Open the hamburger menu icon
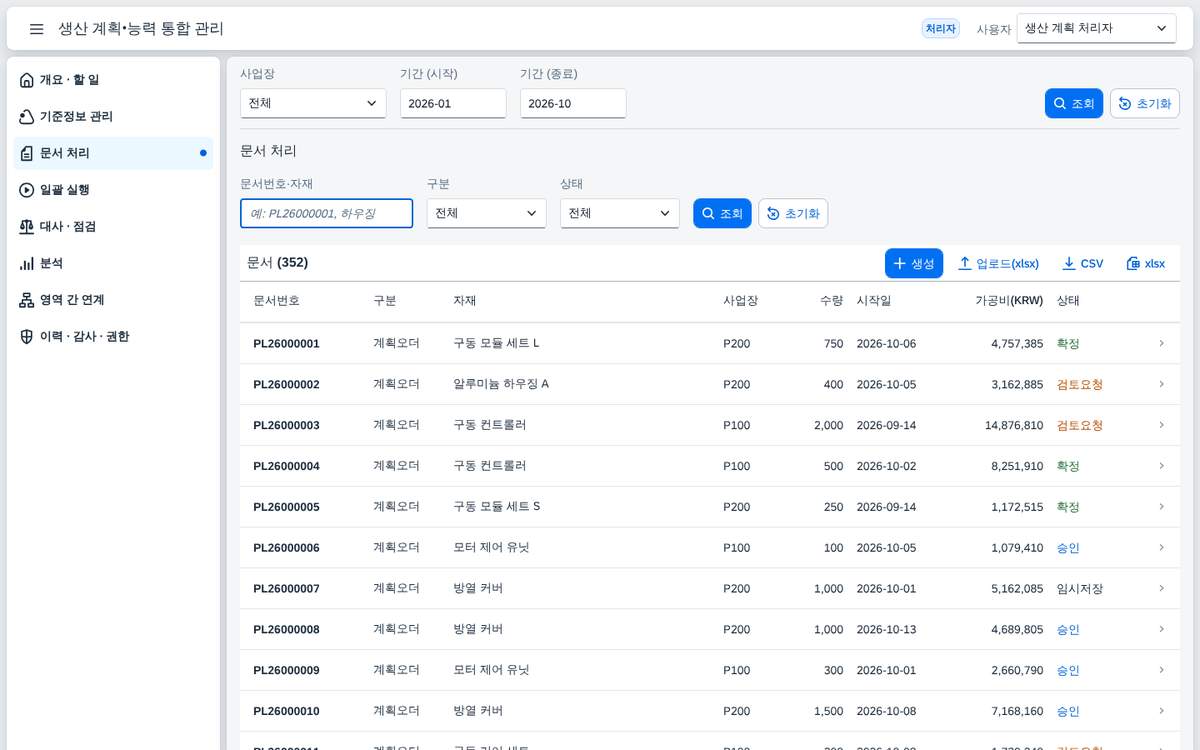The width and height of the screenshot is (1200, 750). pos(36,29)
